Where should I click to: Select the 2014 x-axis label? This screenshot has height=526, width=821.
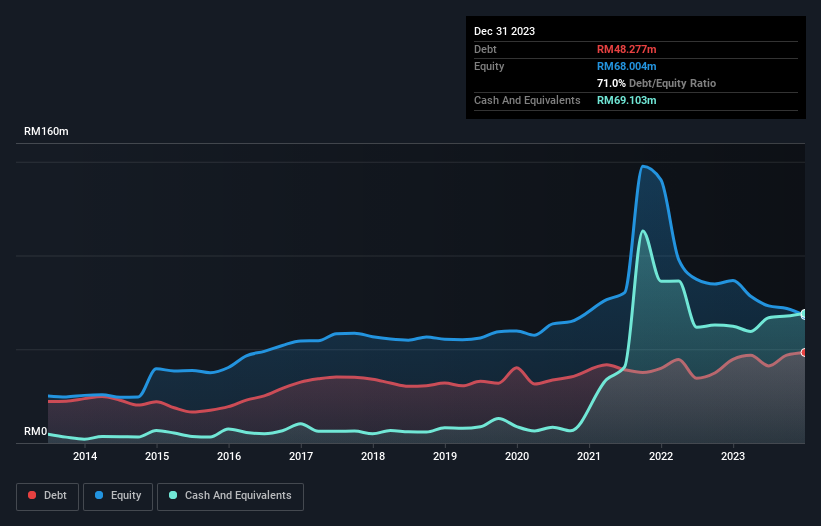pos(85,456)
